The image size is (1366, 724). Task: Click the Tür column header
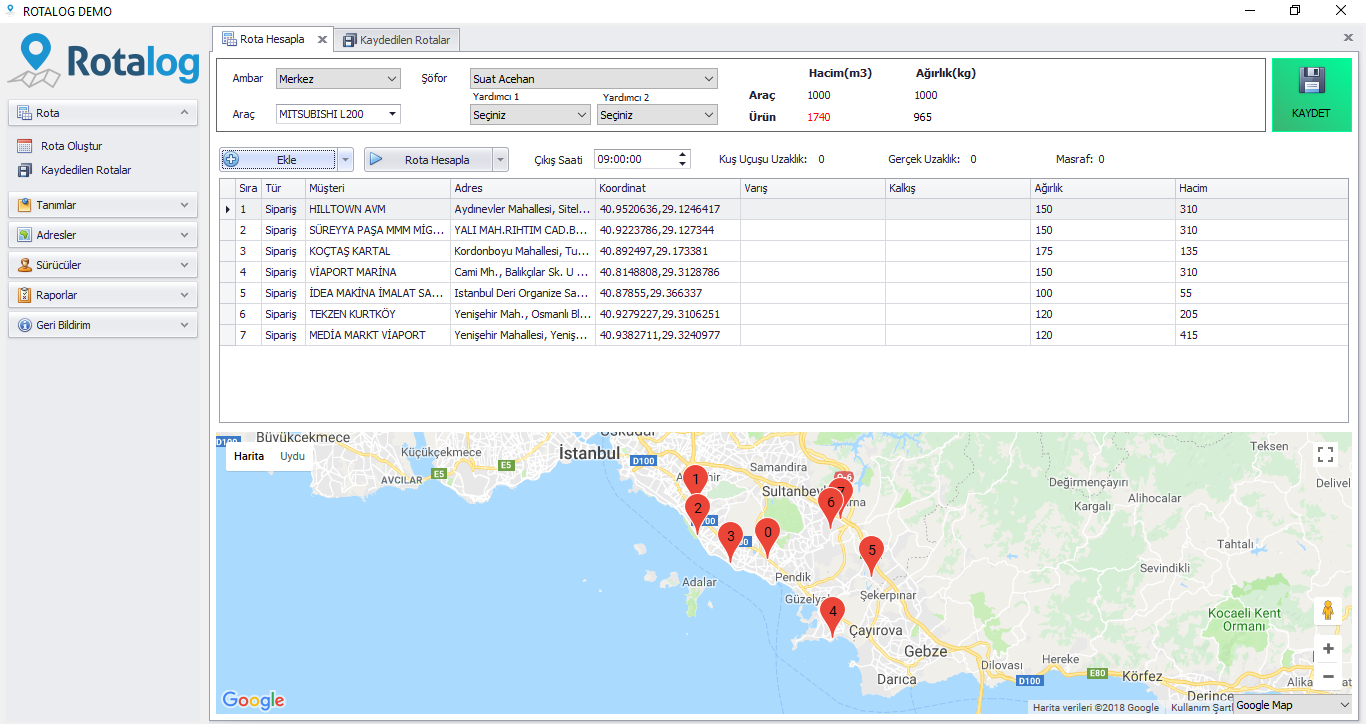click(x=283, y=188)
